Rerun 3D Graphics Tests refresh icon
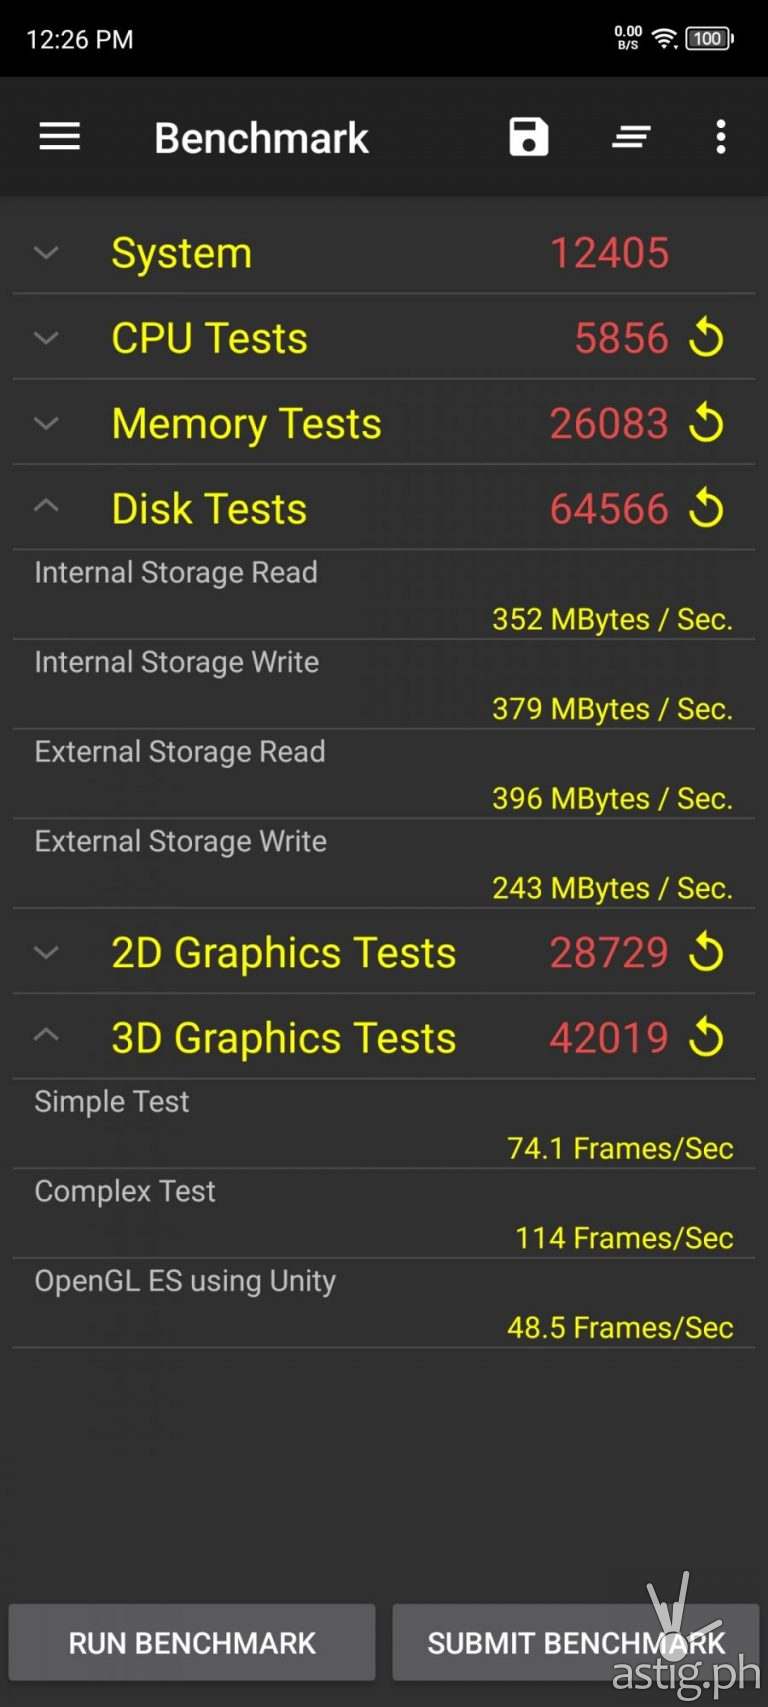Screen dimensions: 768x1707 point(706,1037)
